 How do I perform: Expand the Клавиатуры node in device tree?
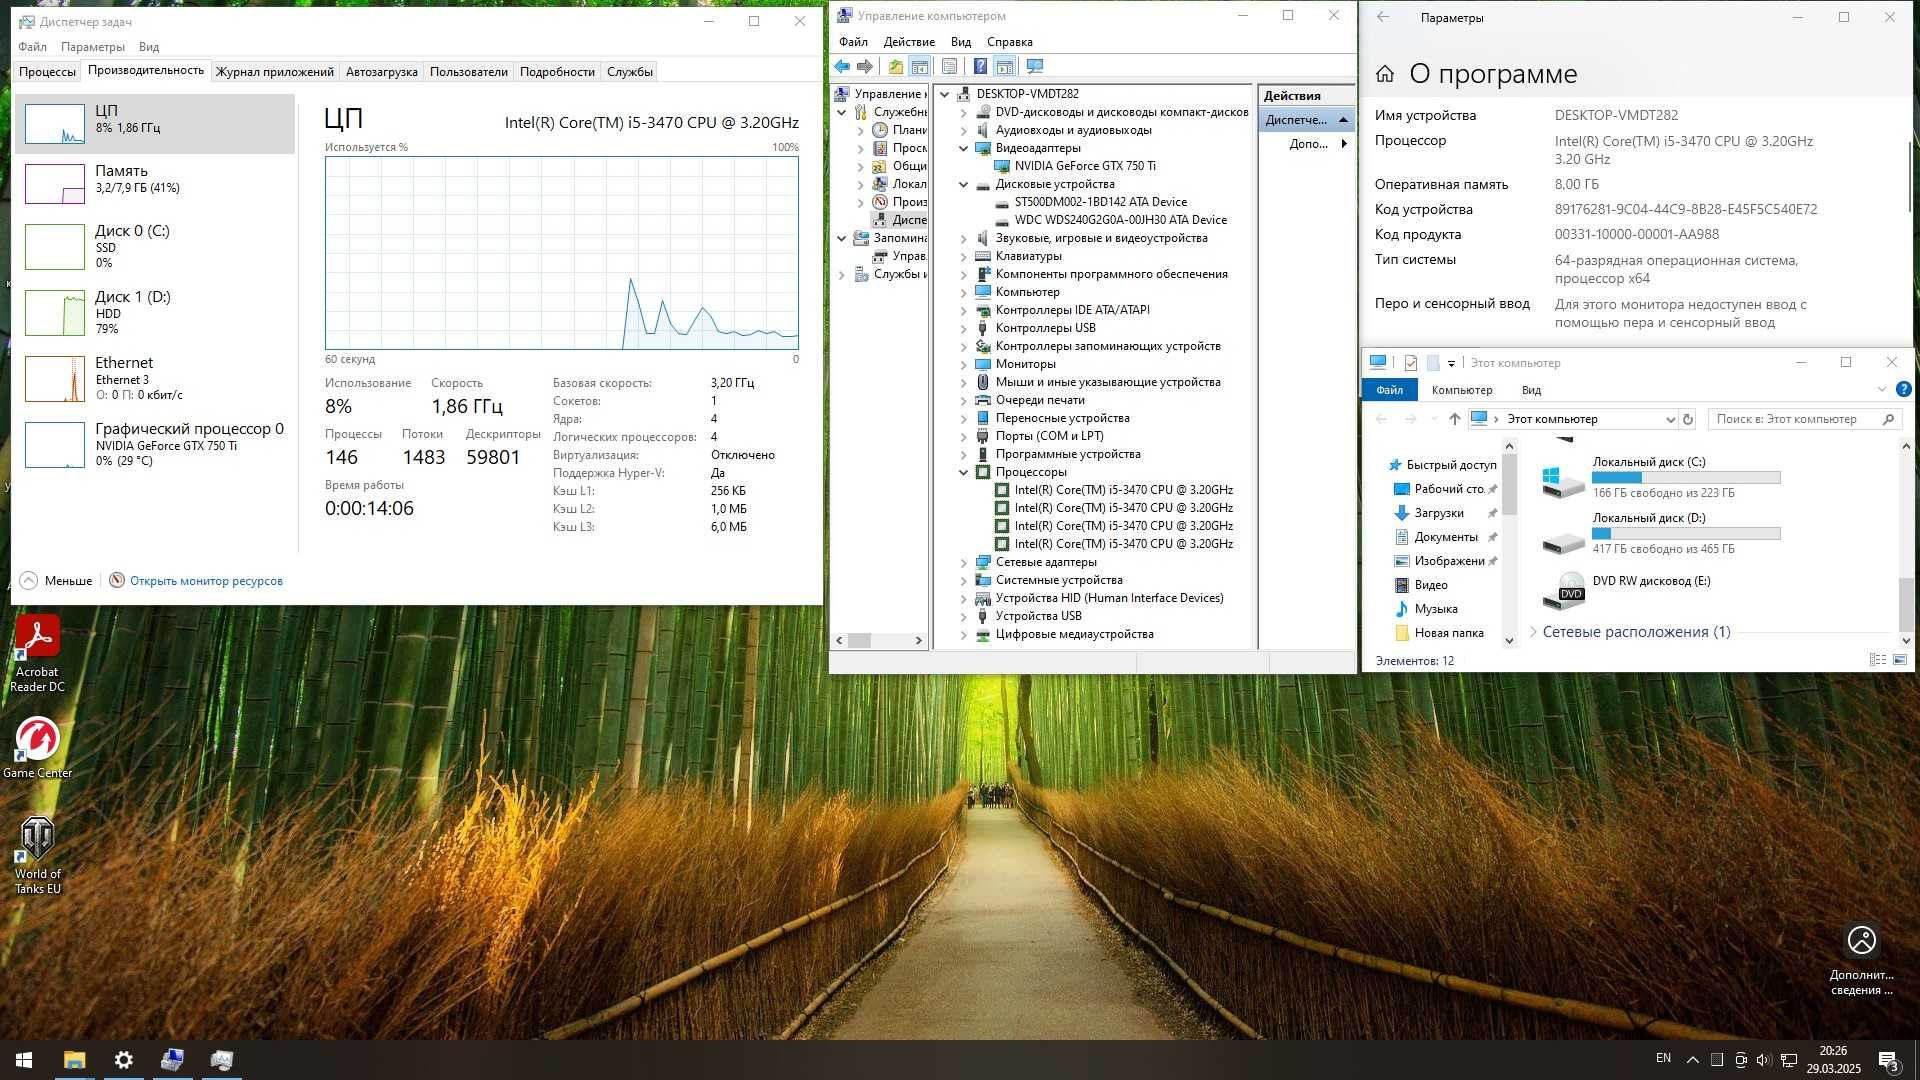964,256
